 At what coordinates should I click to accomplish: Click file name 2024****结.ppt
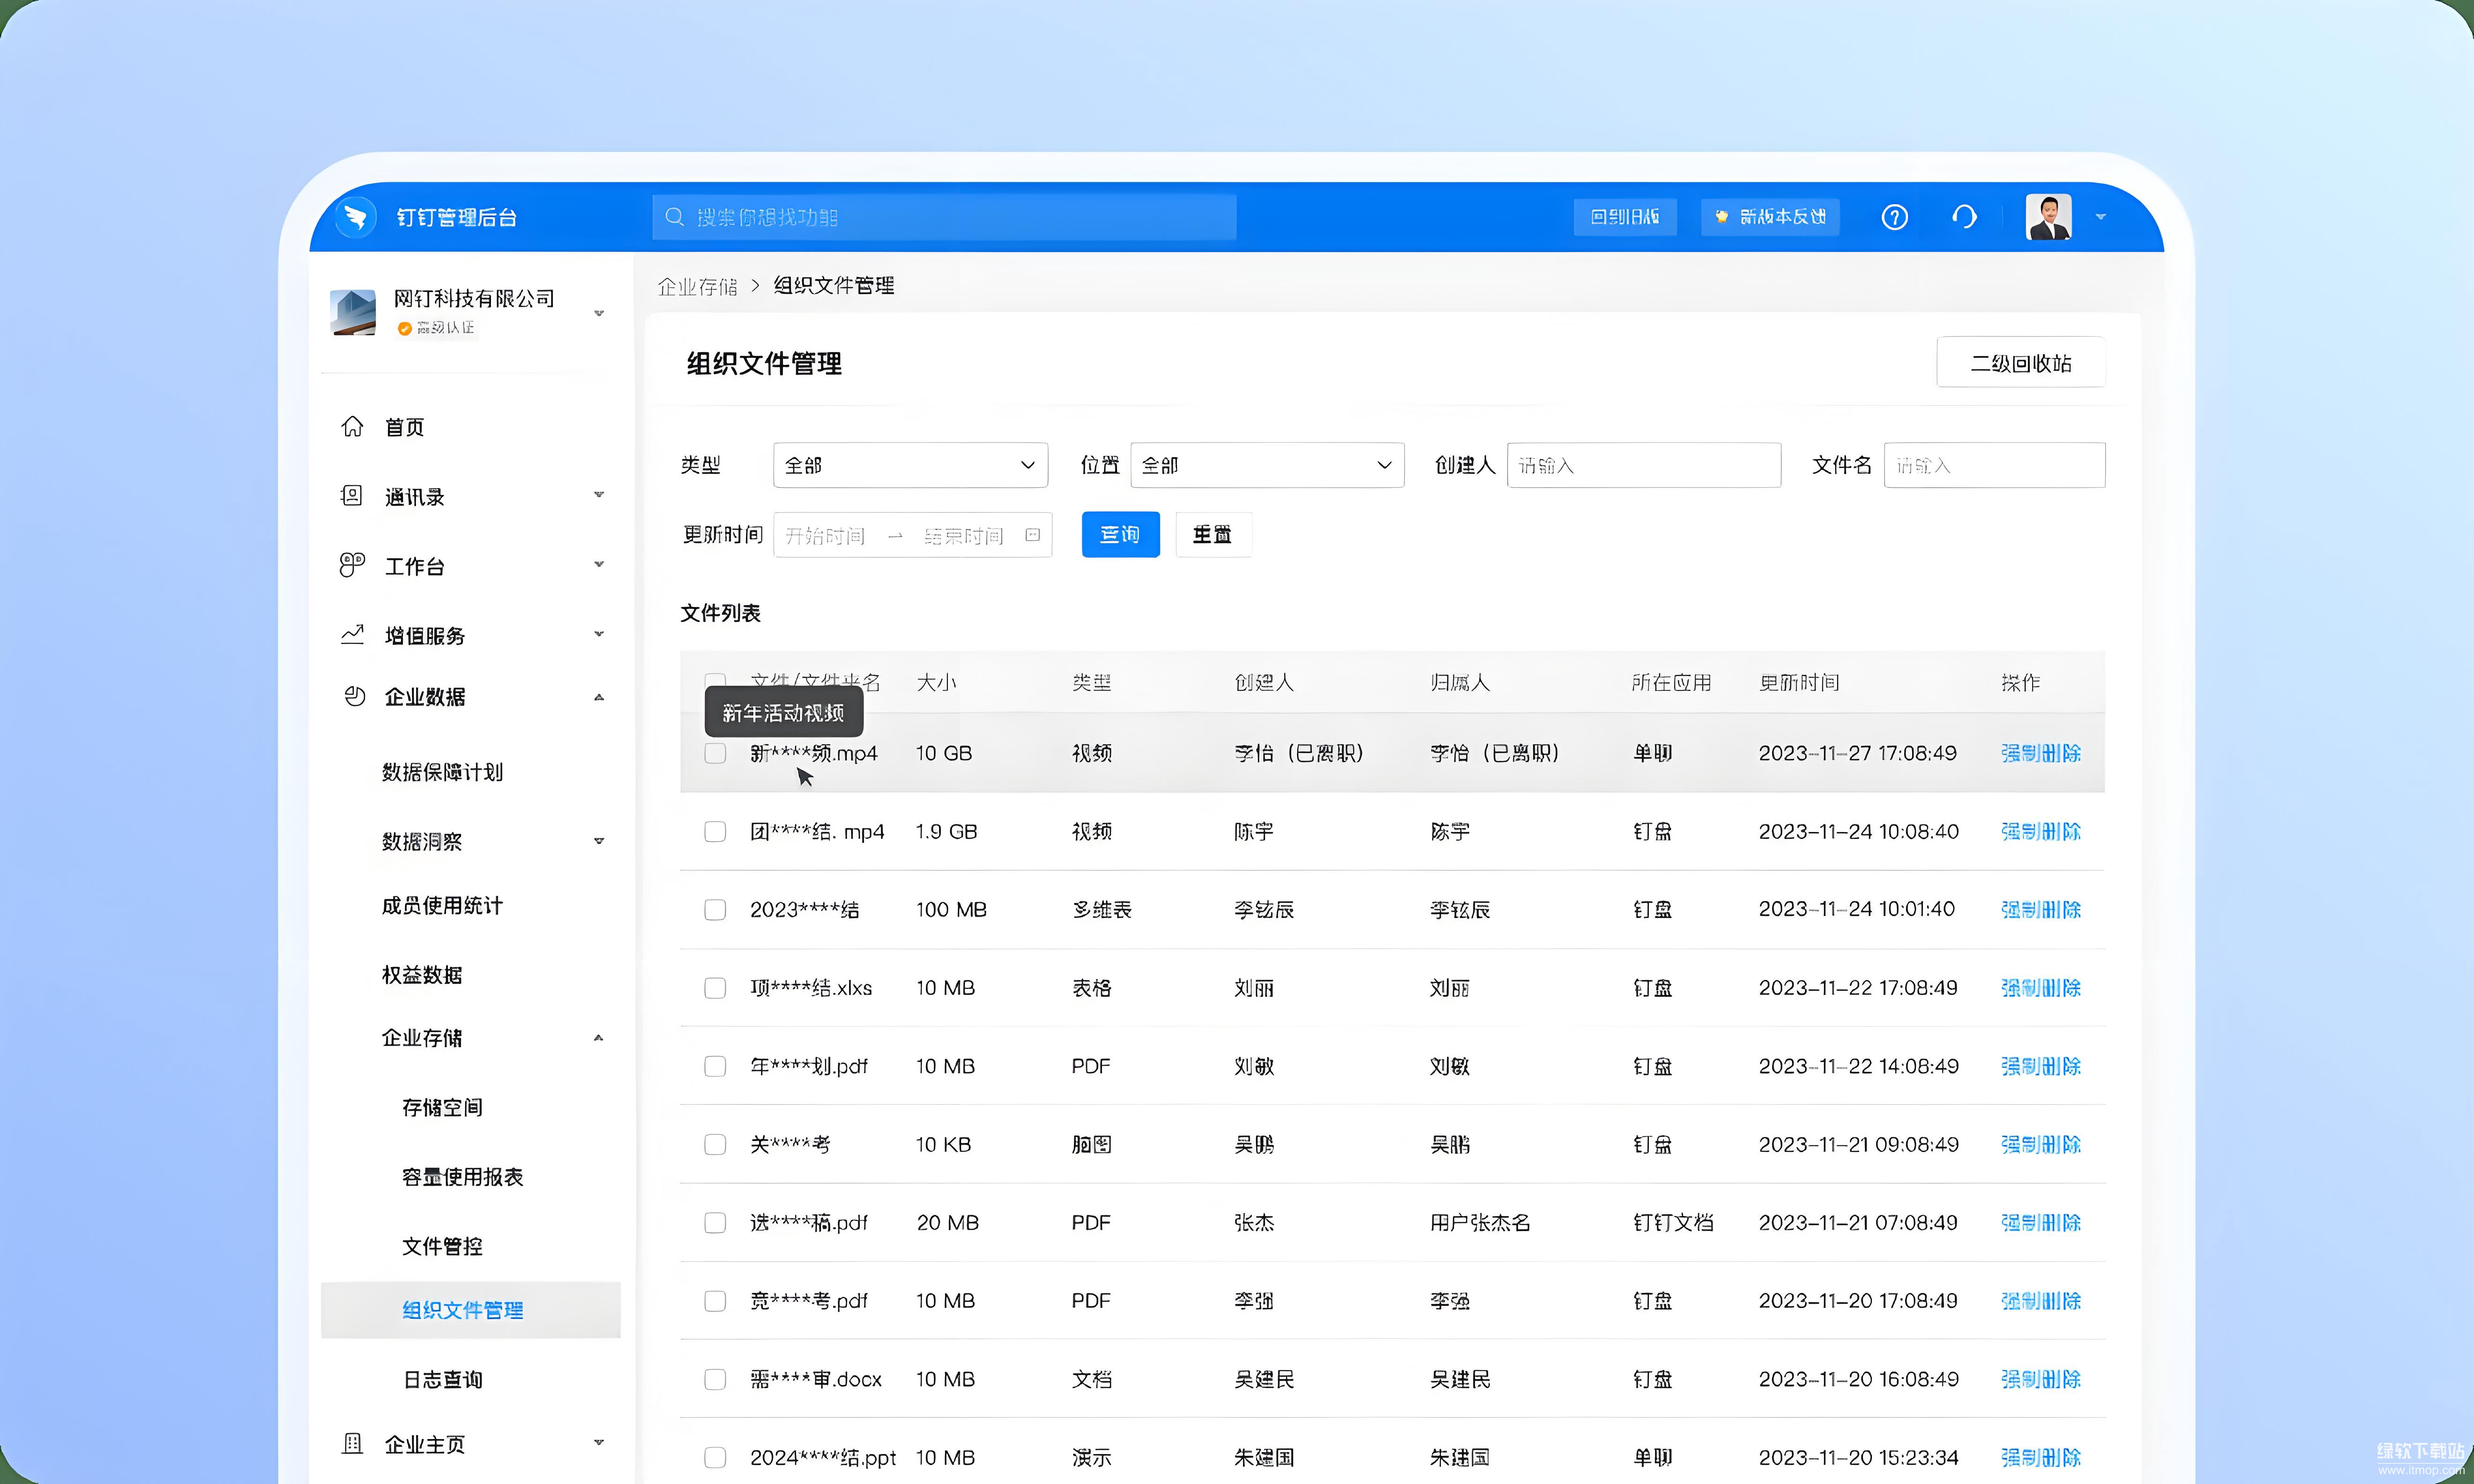[x=822, y=1457]
